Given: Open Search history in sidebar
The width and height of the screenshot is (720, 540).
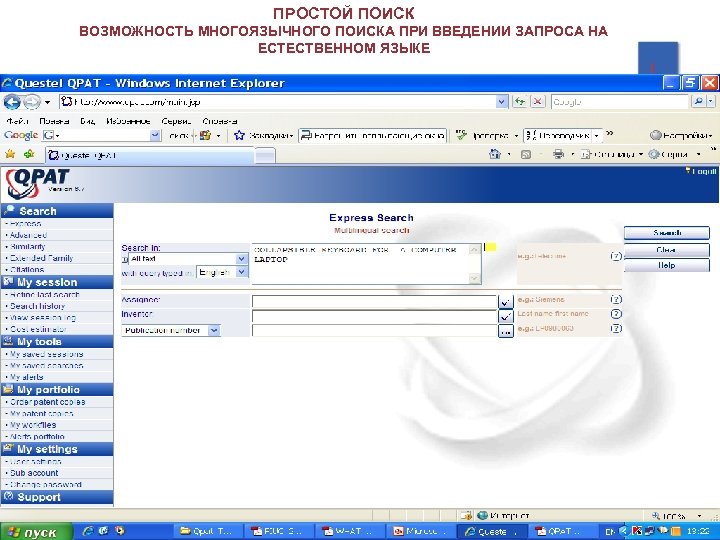Looking at the screenshot, I should 37,306.
